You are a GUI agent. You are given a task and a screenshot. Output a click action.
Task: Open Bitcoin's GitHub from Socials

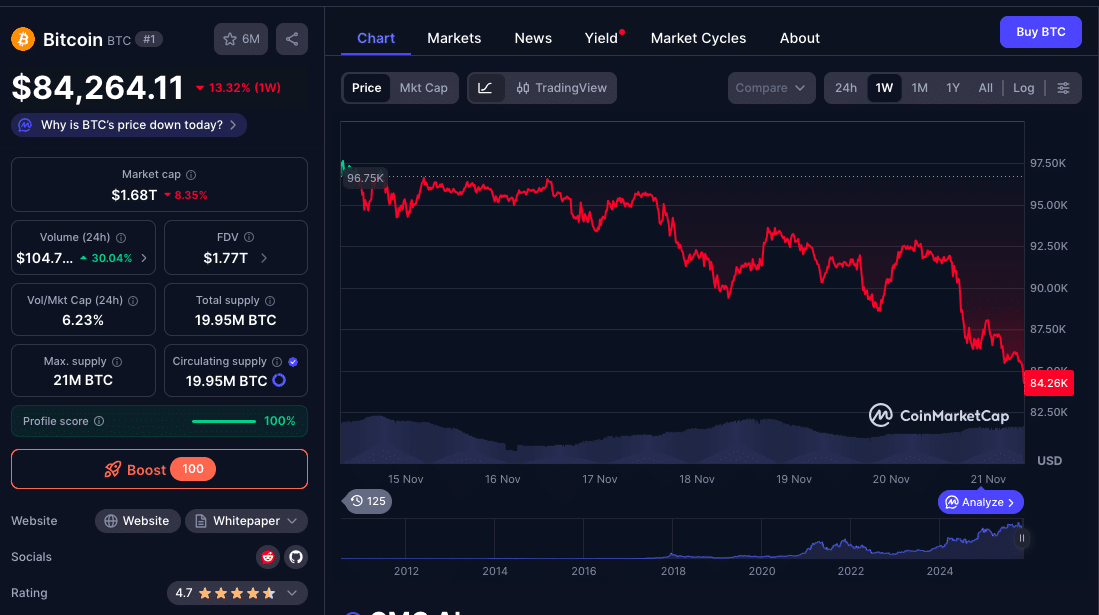tap(295, 557)
